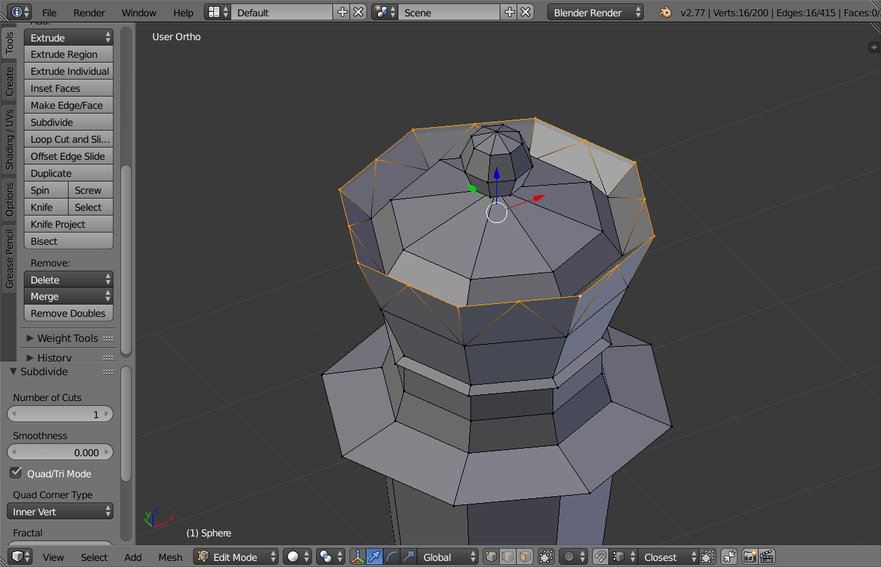Open the Blender Render engine dropdown
881x567 pixels.
(596, 12)
